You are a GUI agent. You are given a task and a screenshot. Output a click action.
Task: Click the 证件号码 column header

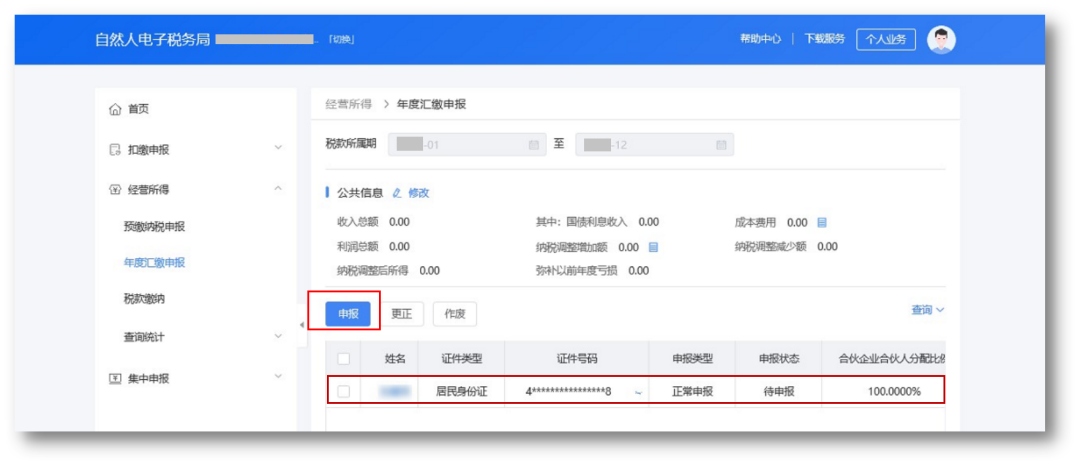point(577,359)
